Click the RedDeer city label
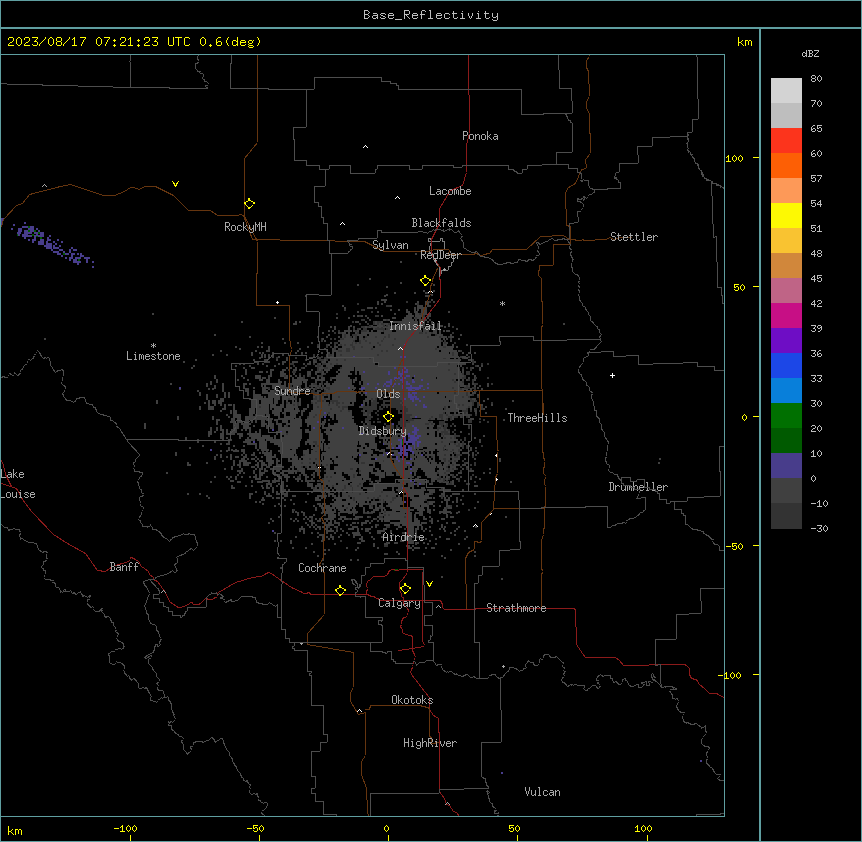Image resolution: width=862 pixels, height=842 pixels. point(440,255)
